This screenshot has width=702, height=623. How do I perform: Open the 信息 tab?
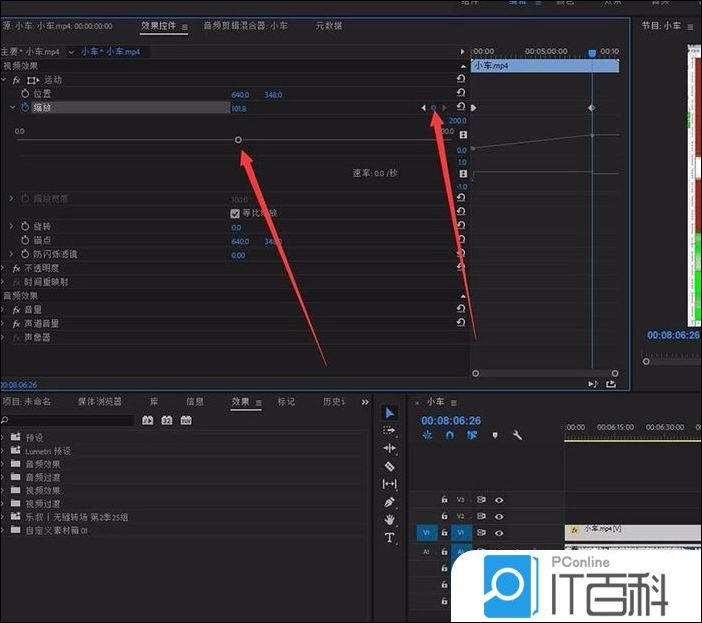pos(195,402)
